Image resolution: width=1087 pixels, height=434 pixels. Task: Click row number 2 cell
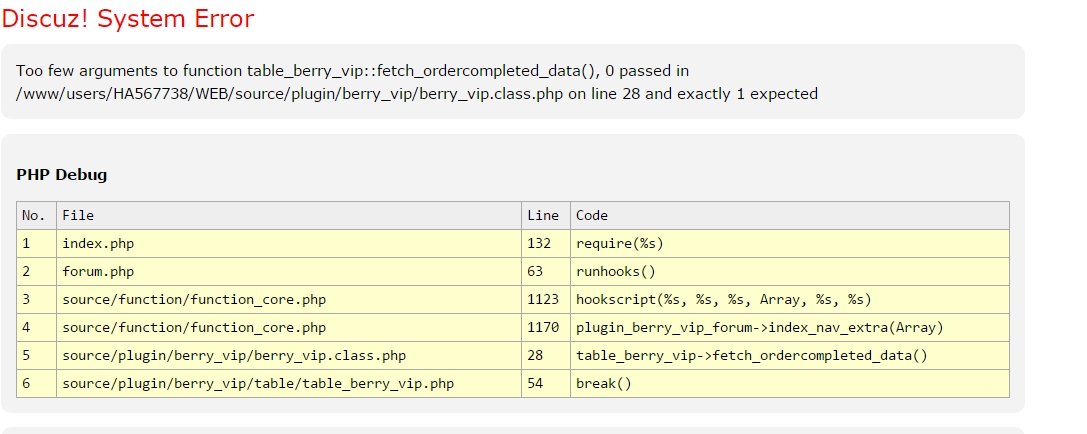[37, 272]
